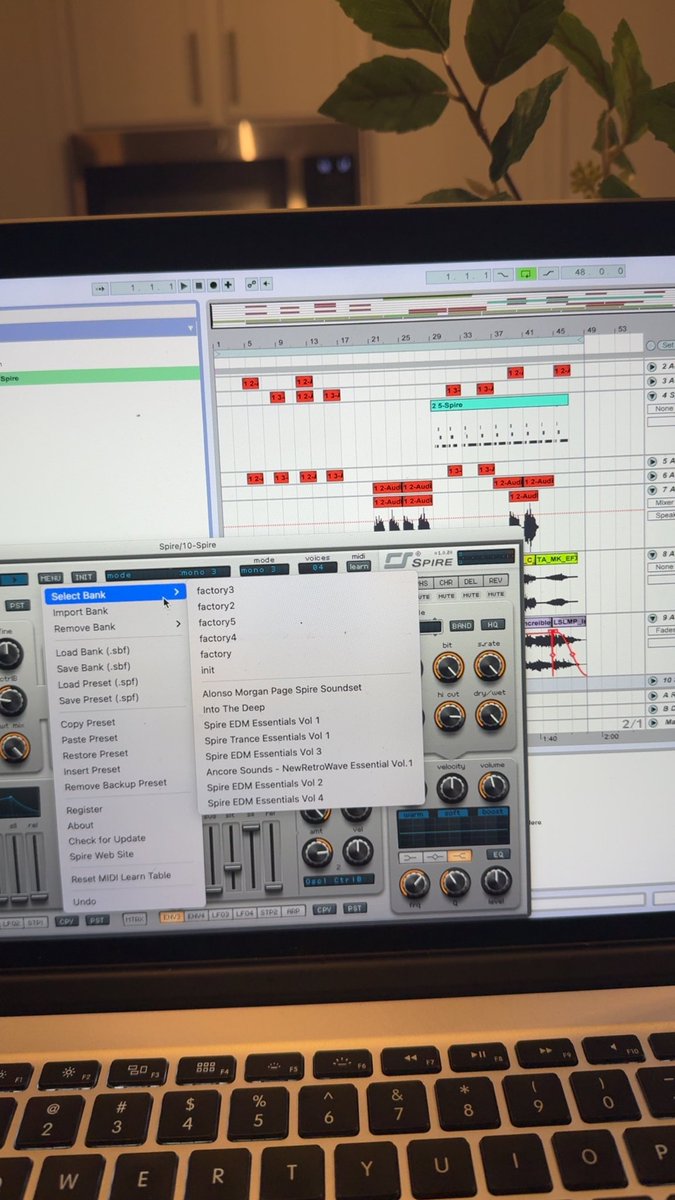Open About in Spire menu
The image size is (675, 1200).
81,825
